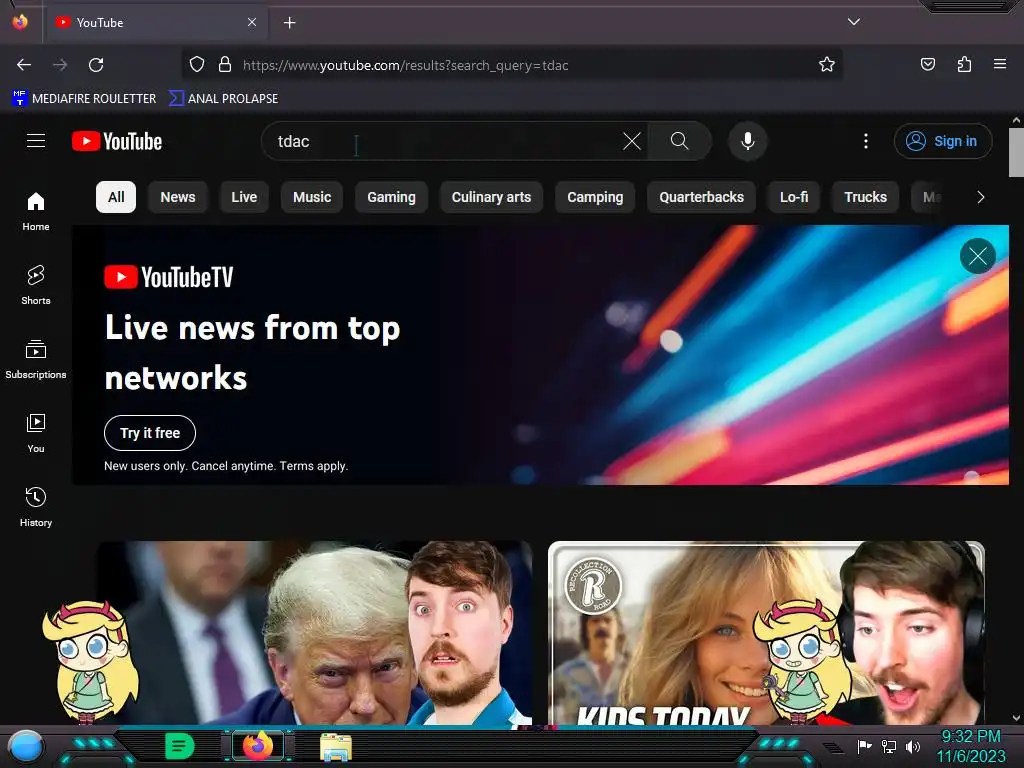Open the Firefox application menu
This screenshot has height=768, width=1024.
(1000, 65)
